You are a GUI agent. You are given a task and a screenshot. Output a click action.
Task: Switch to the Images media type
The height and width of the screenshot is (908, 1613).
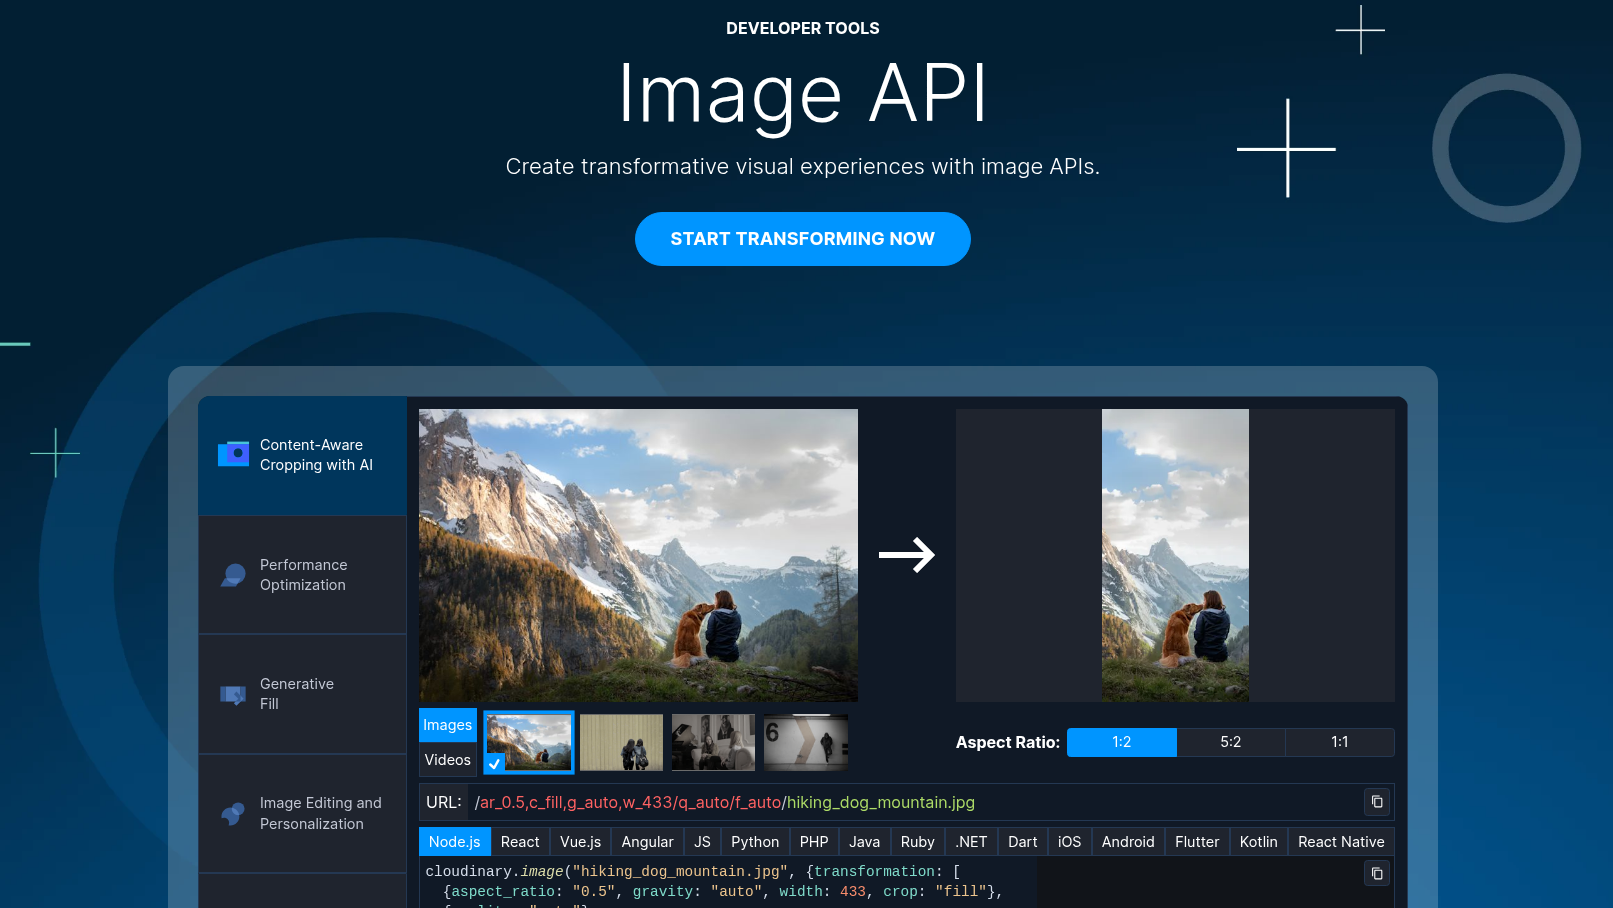click(448, 725)
